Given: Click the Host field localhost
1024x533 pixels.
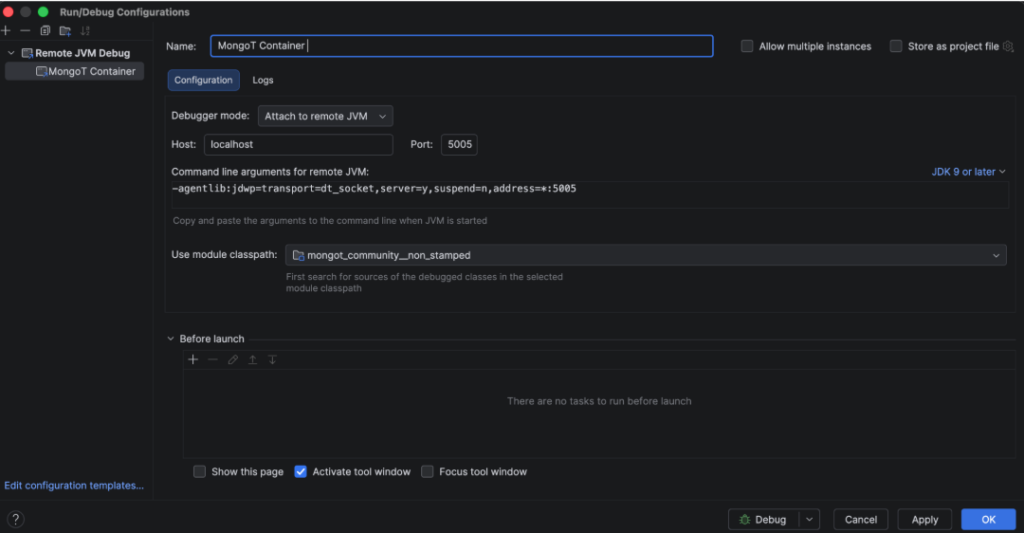Looking at the screenshot, I should coord(298,144).
